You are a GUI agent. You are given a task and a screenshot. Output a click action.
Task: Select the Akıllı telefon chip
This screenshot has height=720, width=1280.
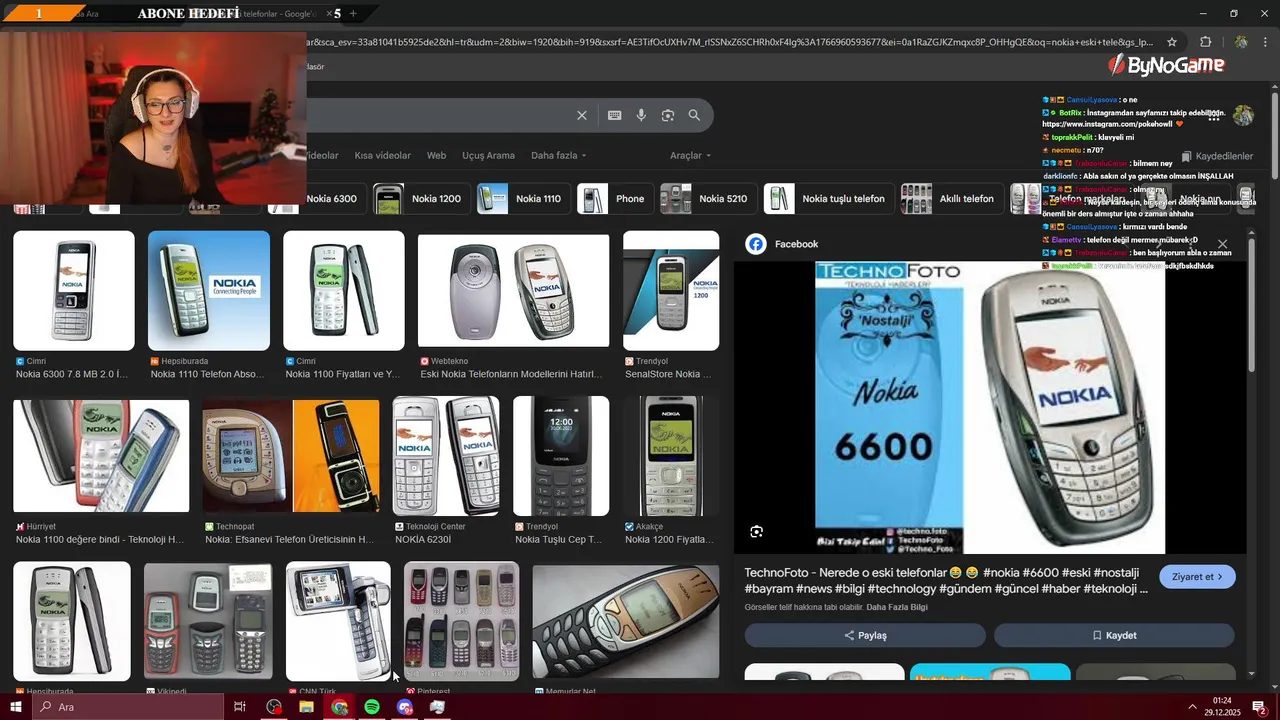952,199
